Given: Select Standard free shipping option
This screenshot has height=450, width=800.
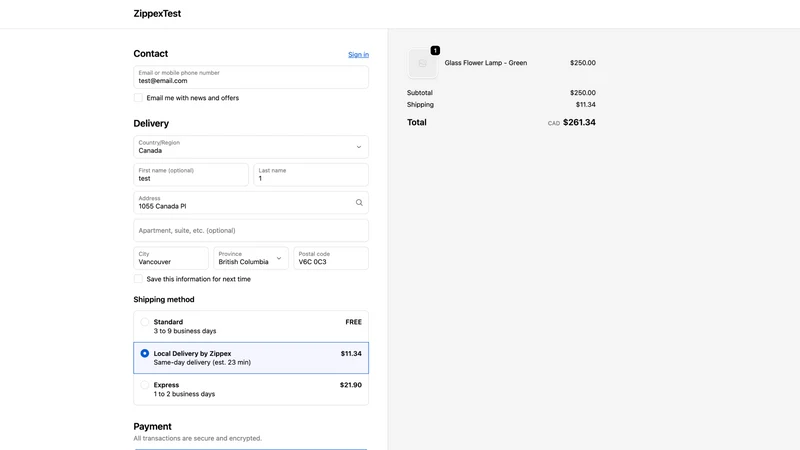Looking at the screenshot, I should point(251,327).
